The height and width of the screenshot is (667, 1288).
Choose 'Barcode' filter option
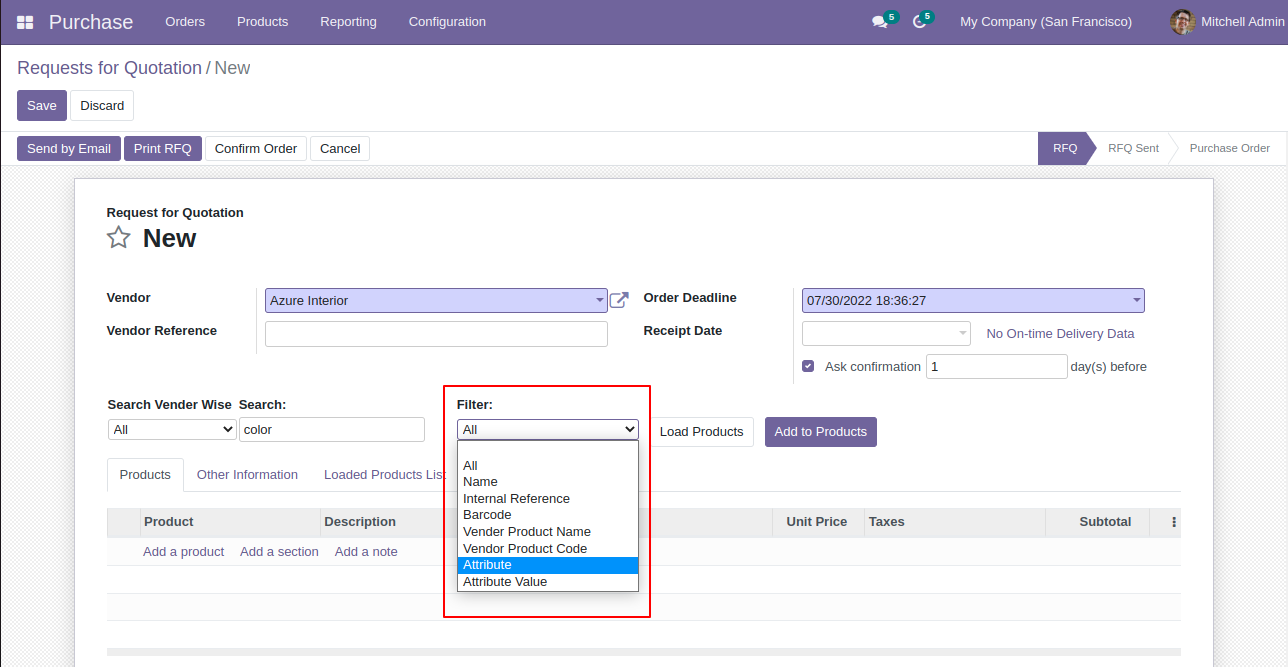(x=548, y=515)
